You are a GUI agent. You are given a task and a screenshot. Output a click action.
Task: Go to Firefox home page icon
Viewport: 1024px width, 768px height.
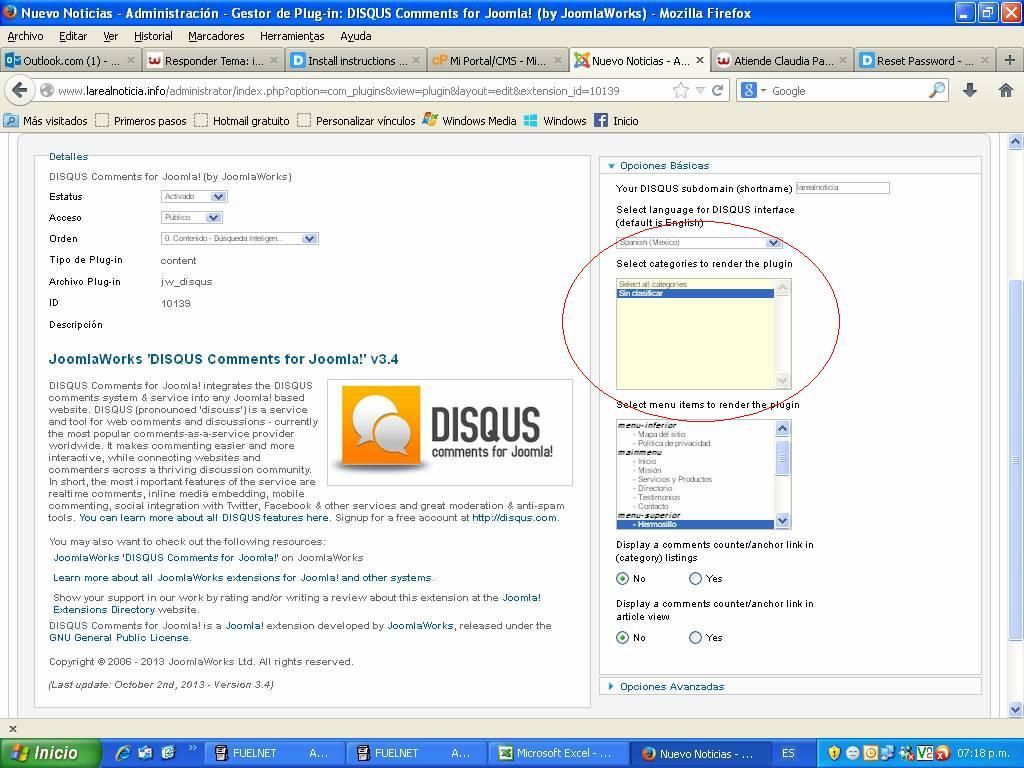point(1006,91)
